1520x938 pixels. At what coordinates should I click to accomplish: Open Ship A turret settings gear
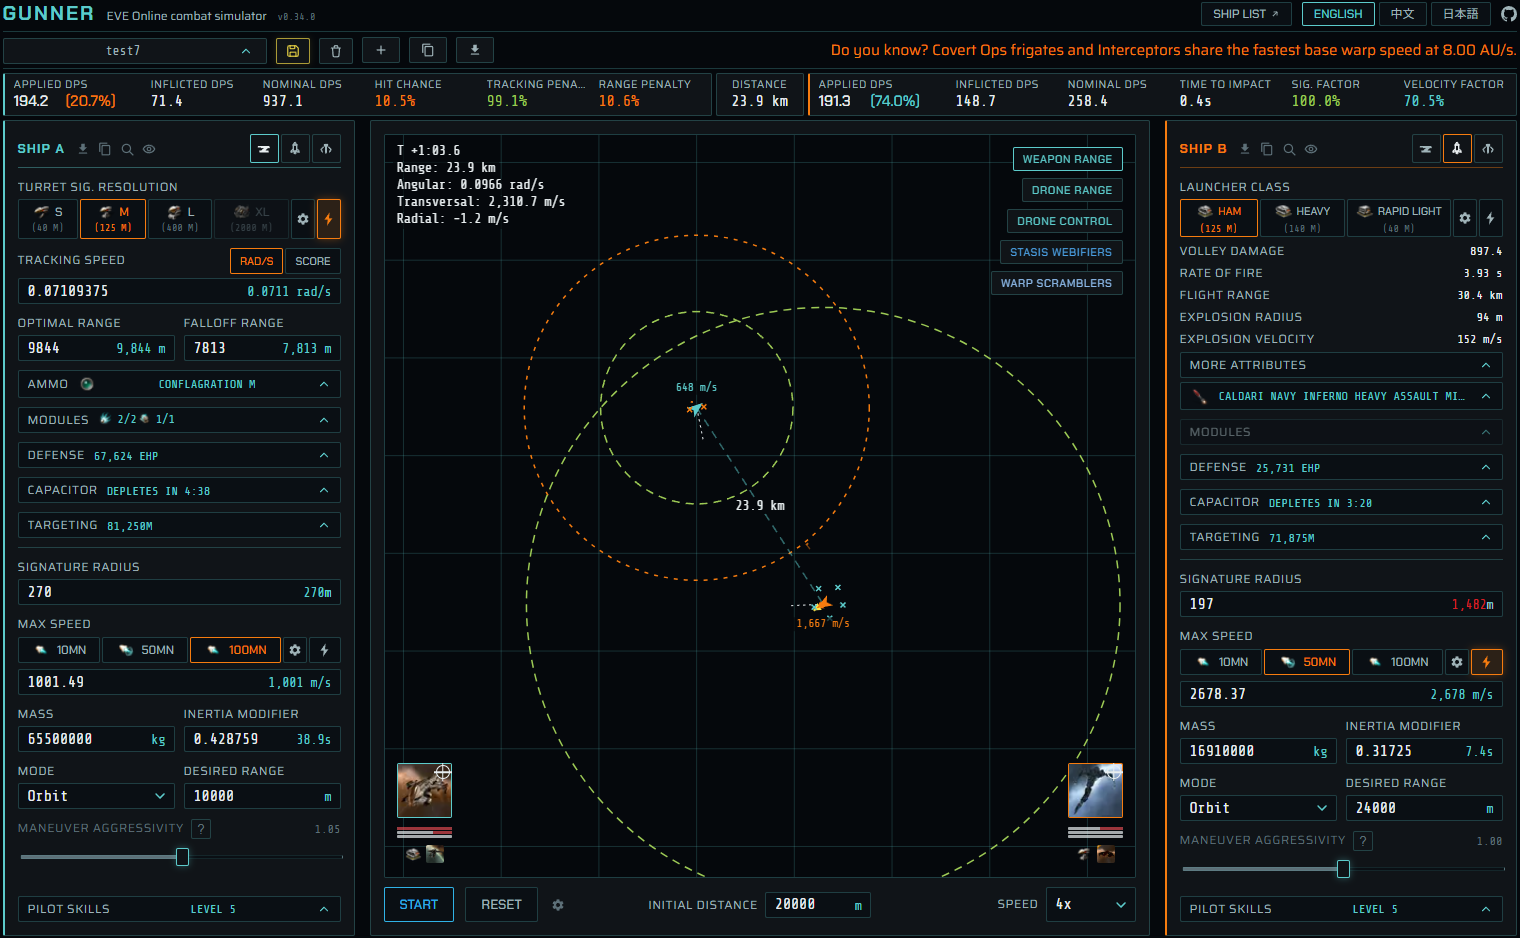click(303, 219)
